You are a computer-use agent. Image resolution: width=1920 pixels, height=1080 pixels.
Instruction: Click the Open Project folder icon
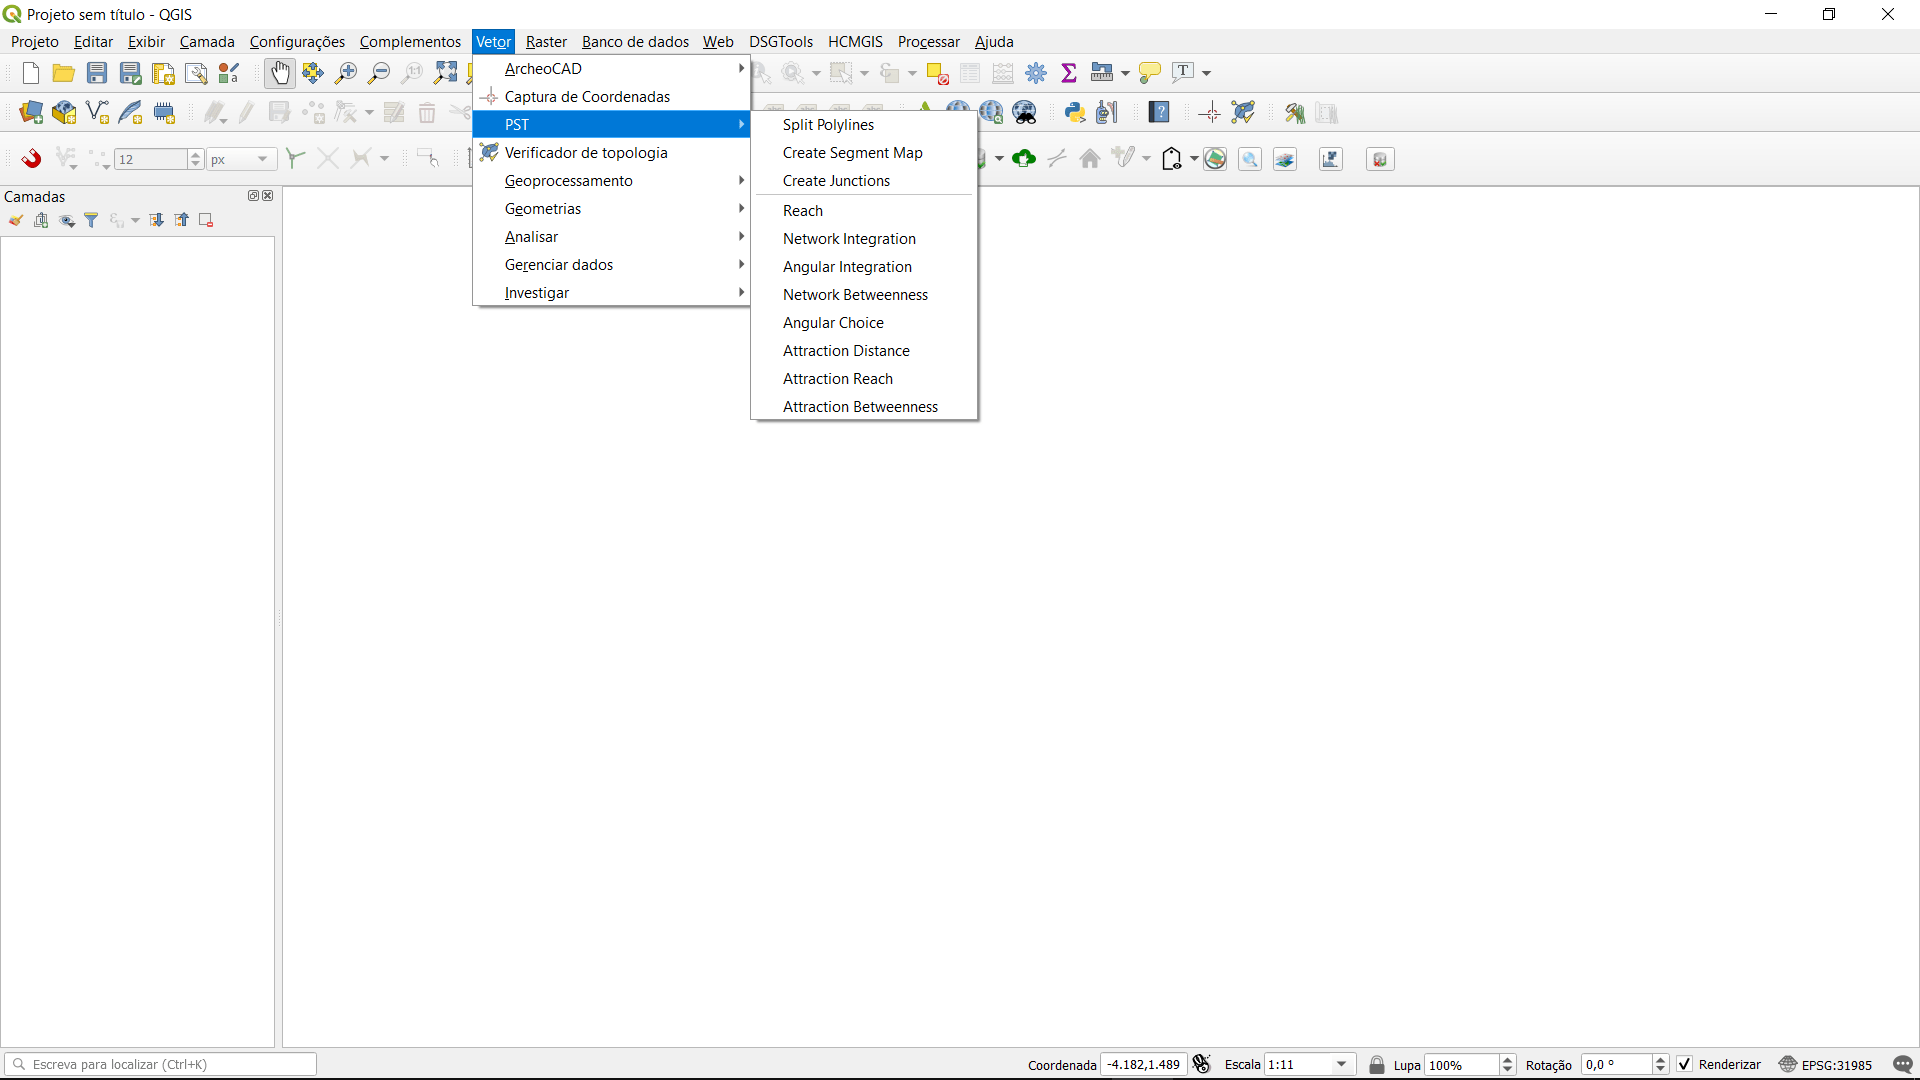[64, 73]
